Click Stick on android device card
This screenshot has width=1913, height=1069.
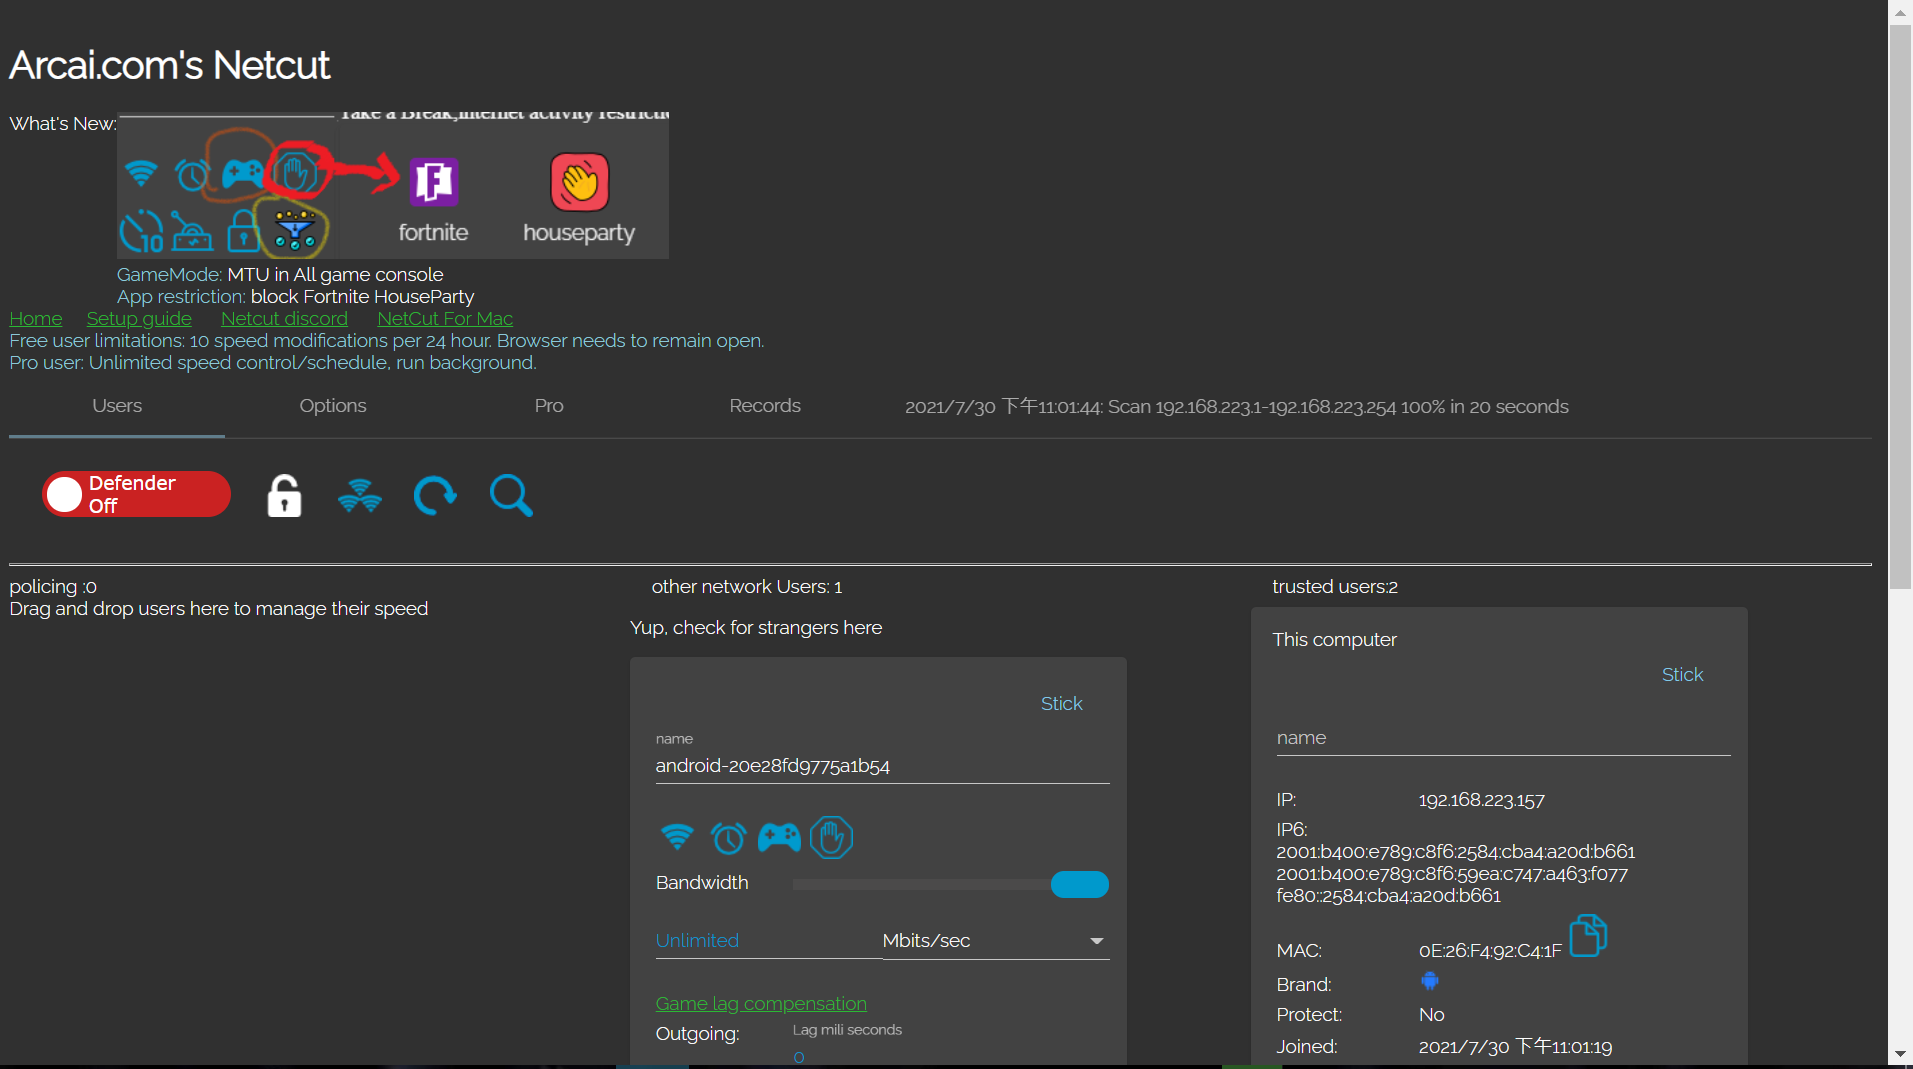coord(1061,704)
